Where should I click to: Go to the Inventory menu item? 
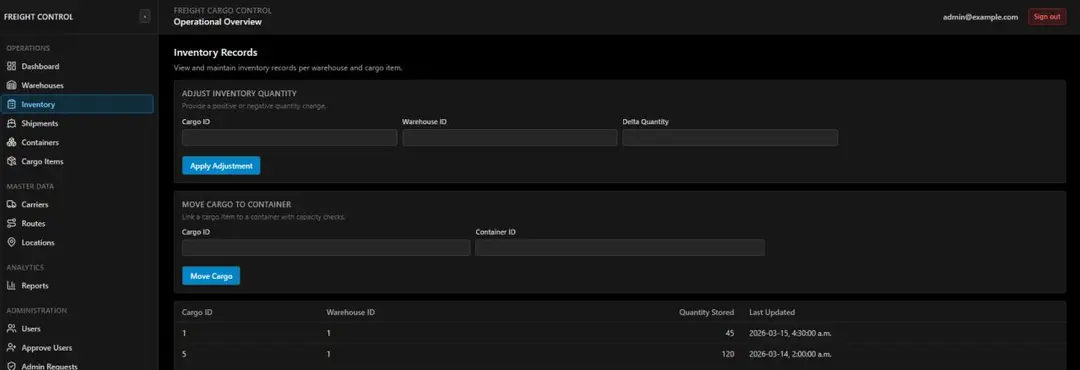point(77,104)
